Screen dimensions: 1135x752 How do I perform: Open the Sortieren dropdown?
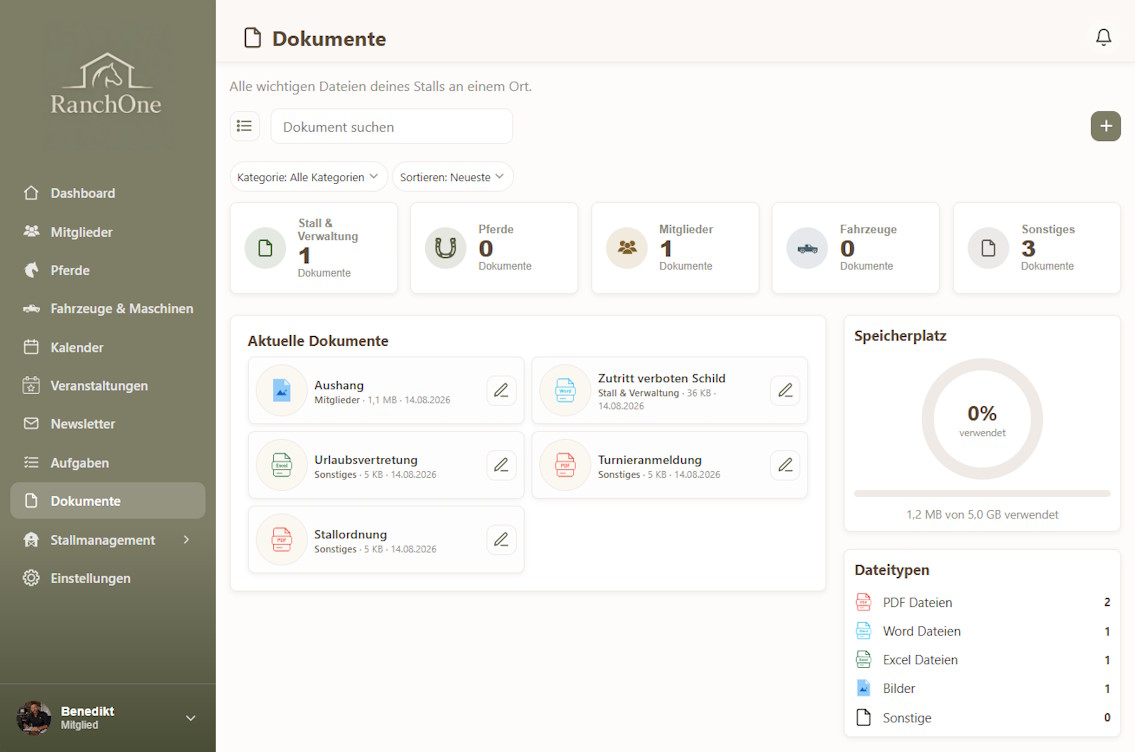[452, 177]
